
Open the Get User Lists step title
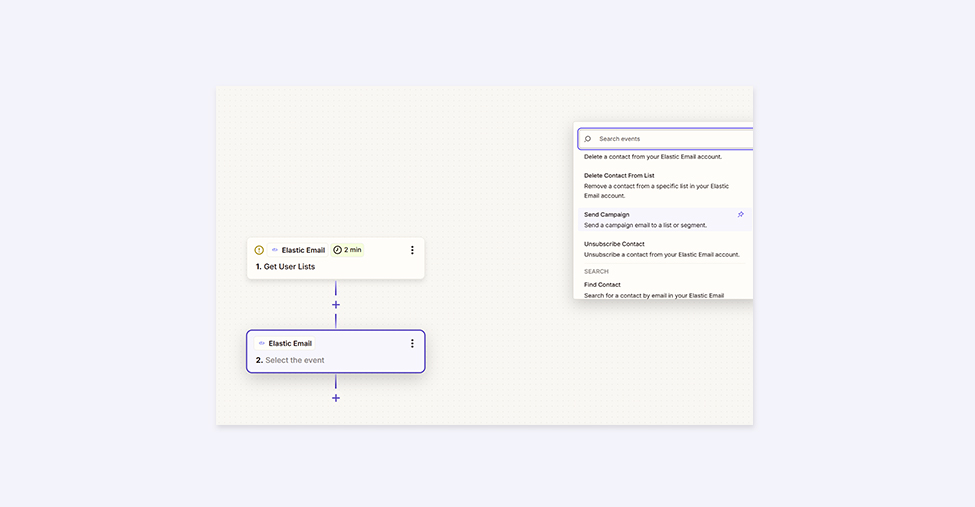(x=289, y=267)
